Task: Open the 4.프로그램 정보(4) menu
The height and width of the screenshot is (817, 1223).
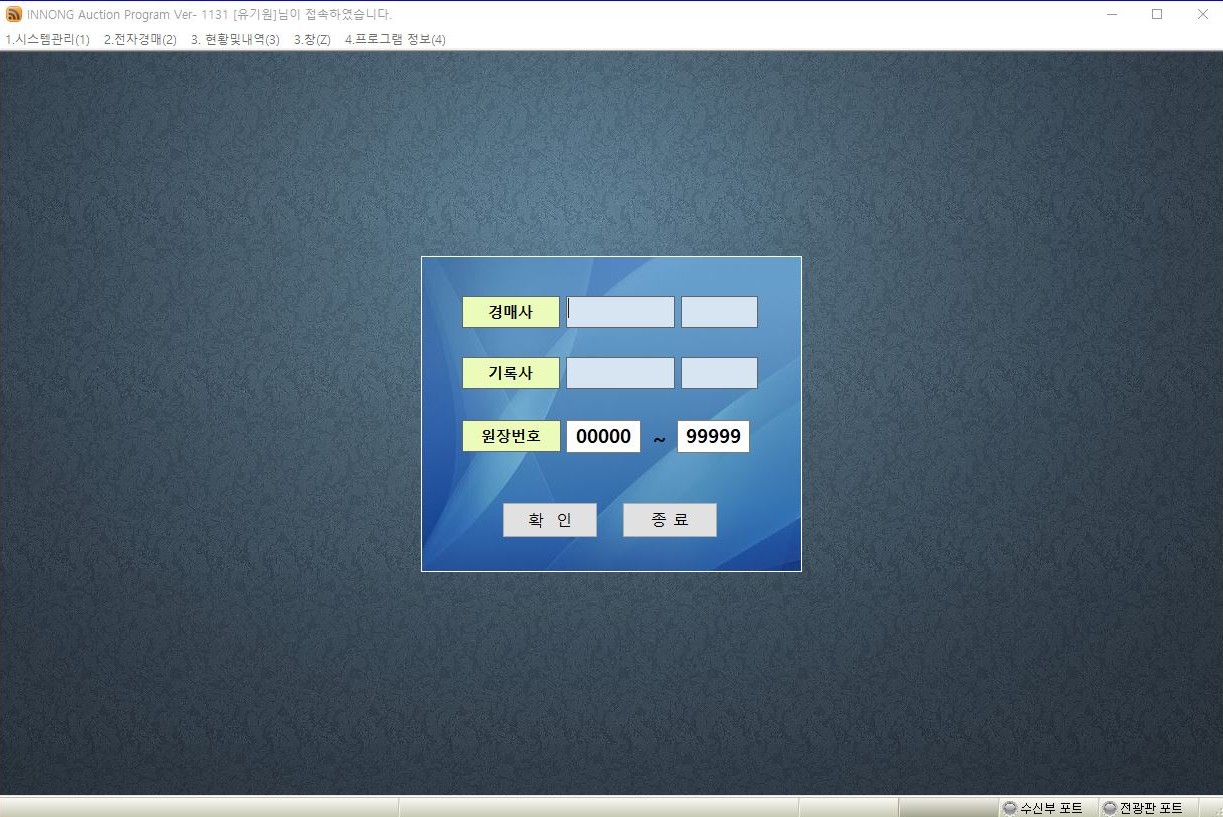Action: 395,40
